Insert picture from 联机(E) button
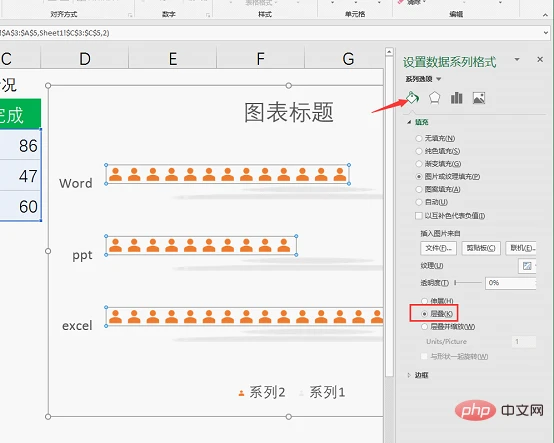Image resolution: width=554 pixels, height=443 pixels. click(521, 248)
